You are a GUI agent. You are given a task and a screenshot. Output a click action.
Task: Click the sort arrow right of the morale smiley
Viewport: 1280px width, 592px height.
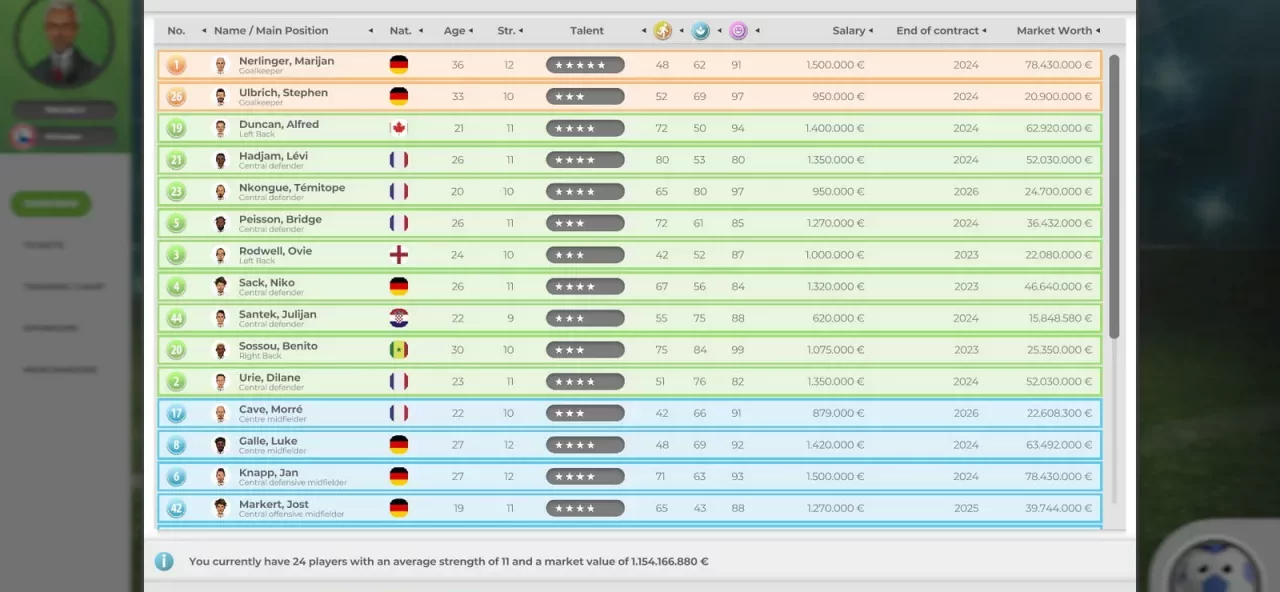tap(757, 31)
